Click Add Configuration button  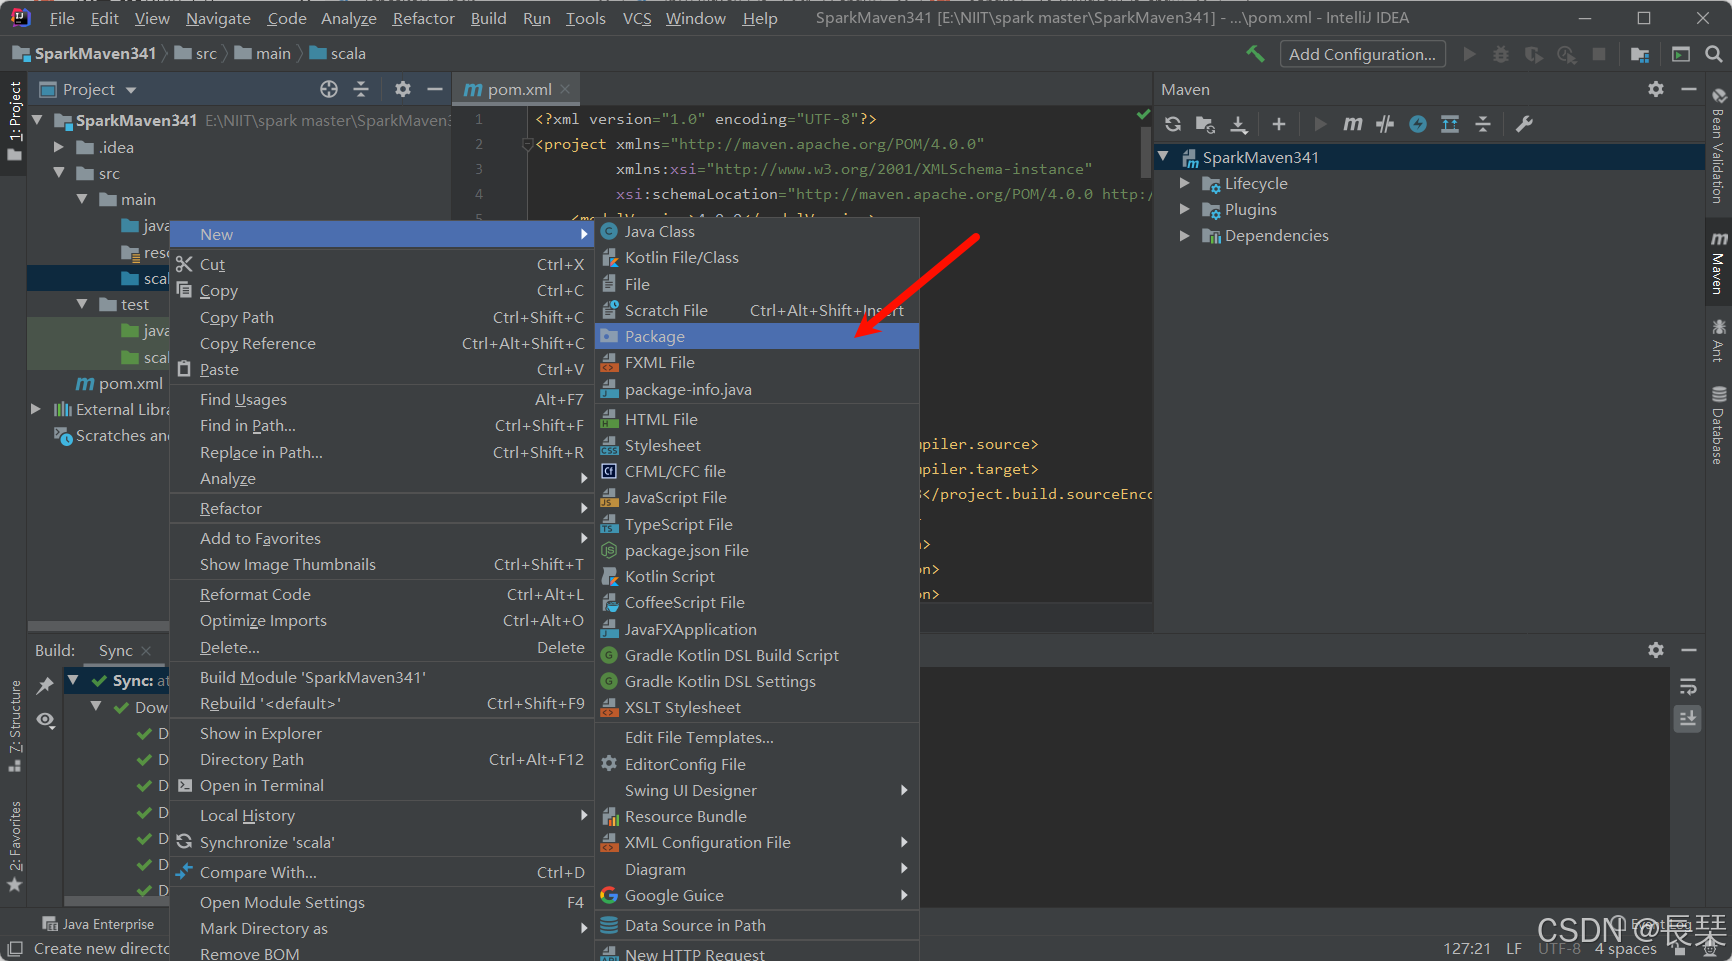pyautogui.click(x=1362, y=54)
